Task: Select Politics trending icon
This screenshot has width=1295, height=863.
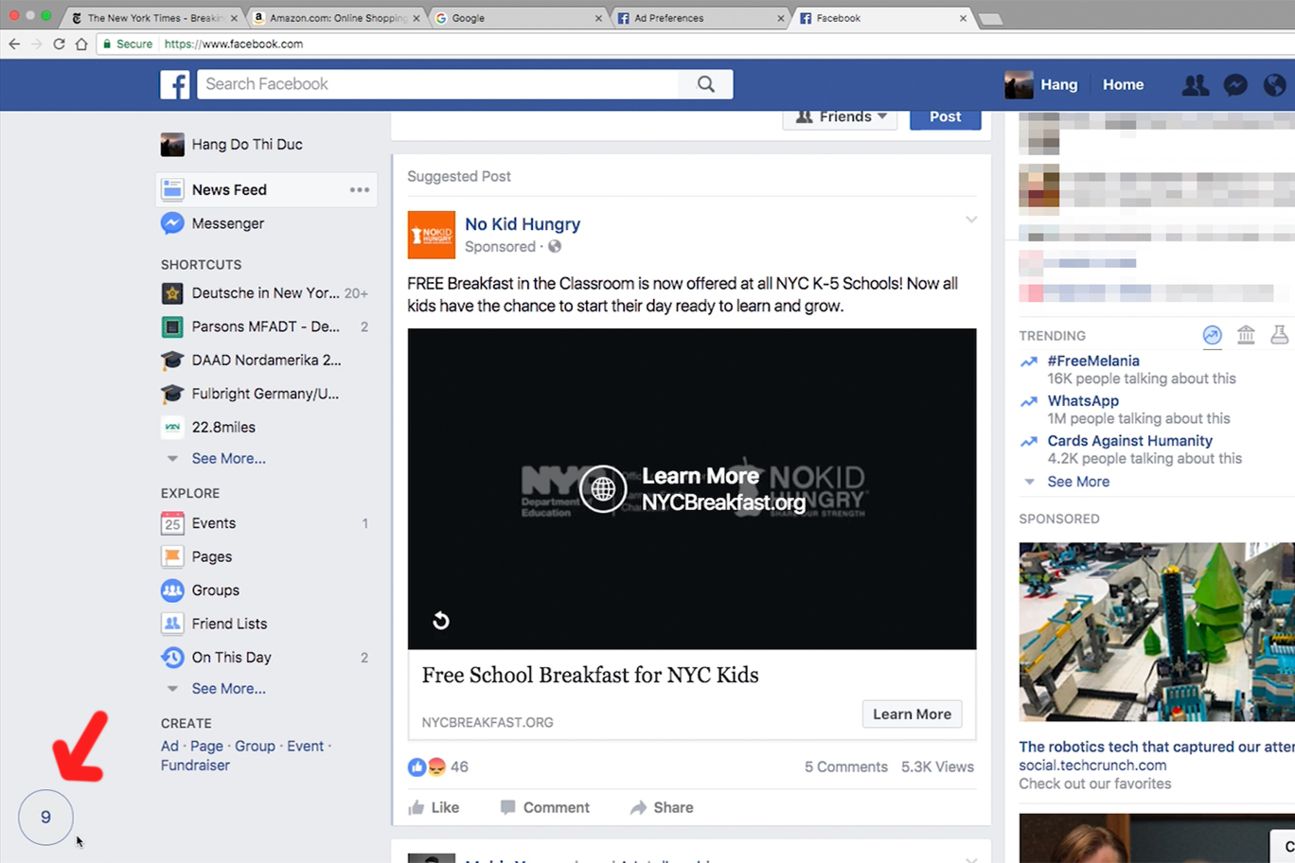Action: 1245,335
